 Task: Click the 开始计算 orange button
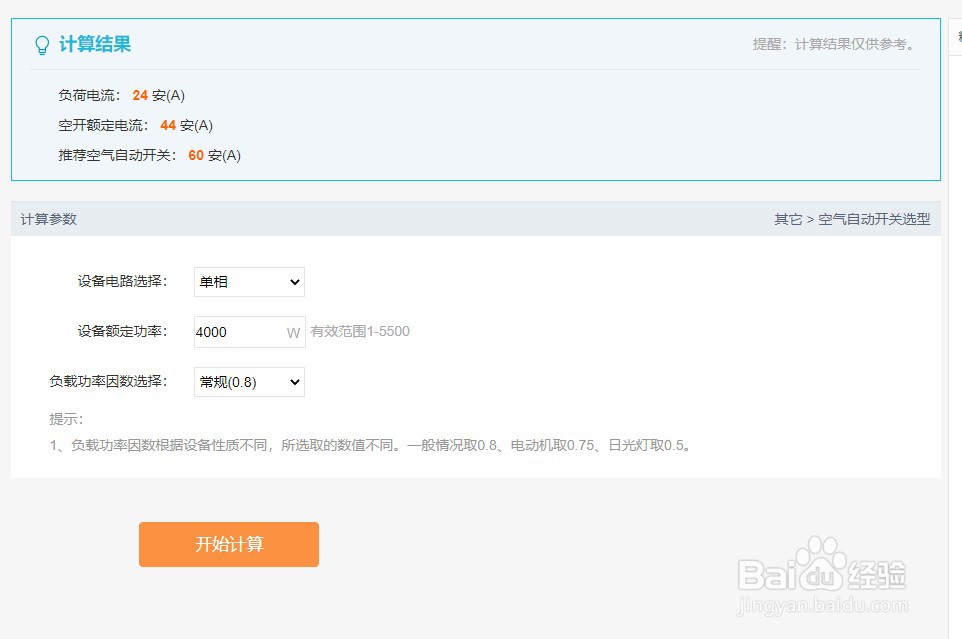(x=228, y=544)
